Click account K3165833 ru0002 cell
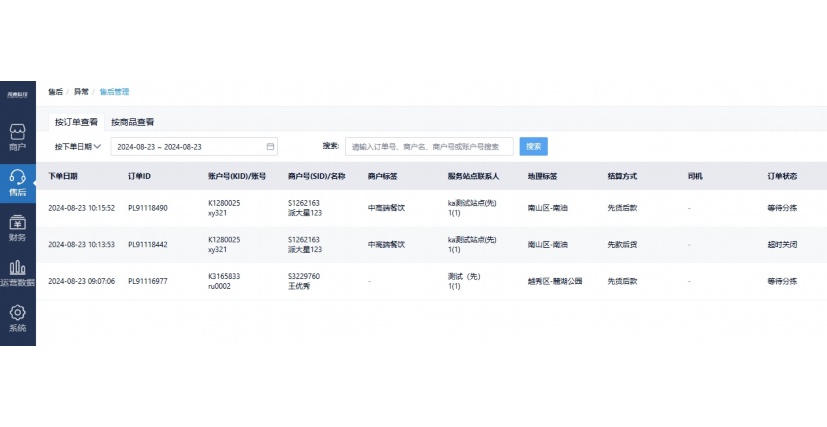 (x=224, y=282)
